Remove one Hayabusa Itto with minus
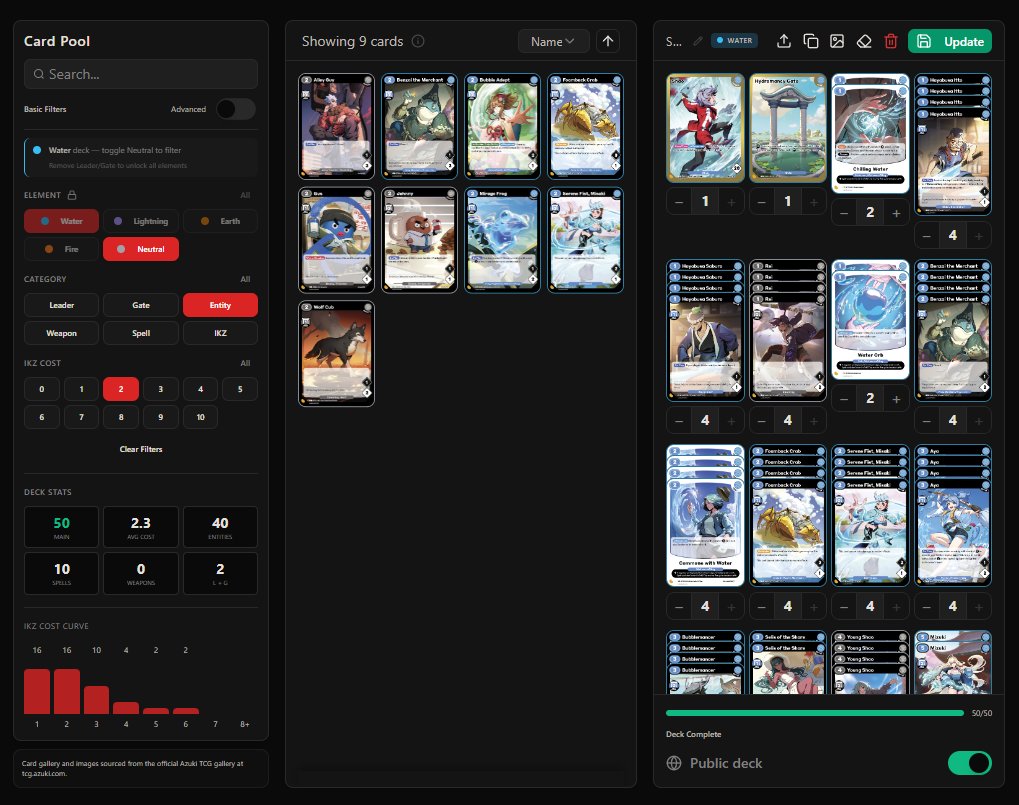 click(927, 235)
